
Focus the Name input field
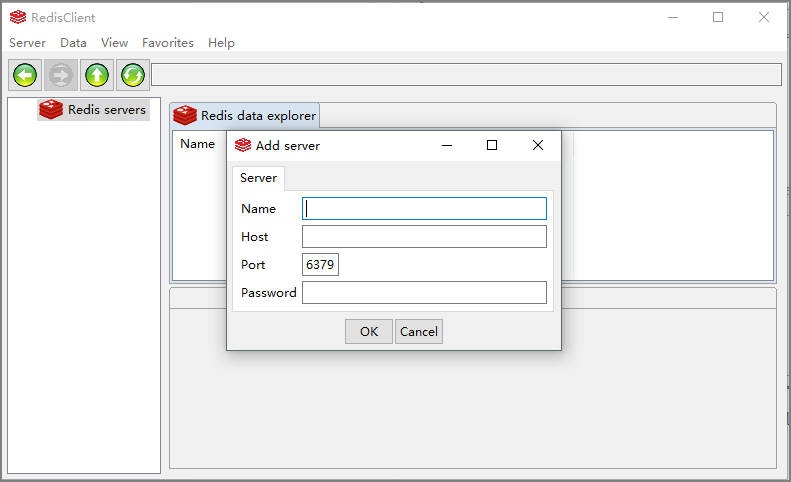424,208
